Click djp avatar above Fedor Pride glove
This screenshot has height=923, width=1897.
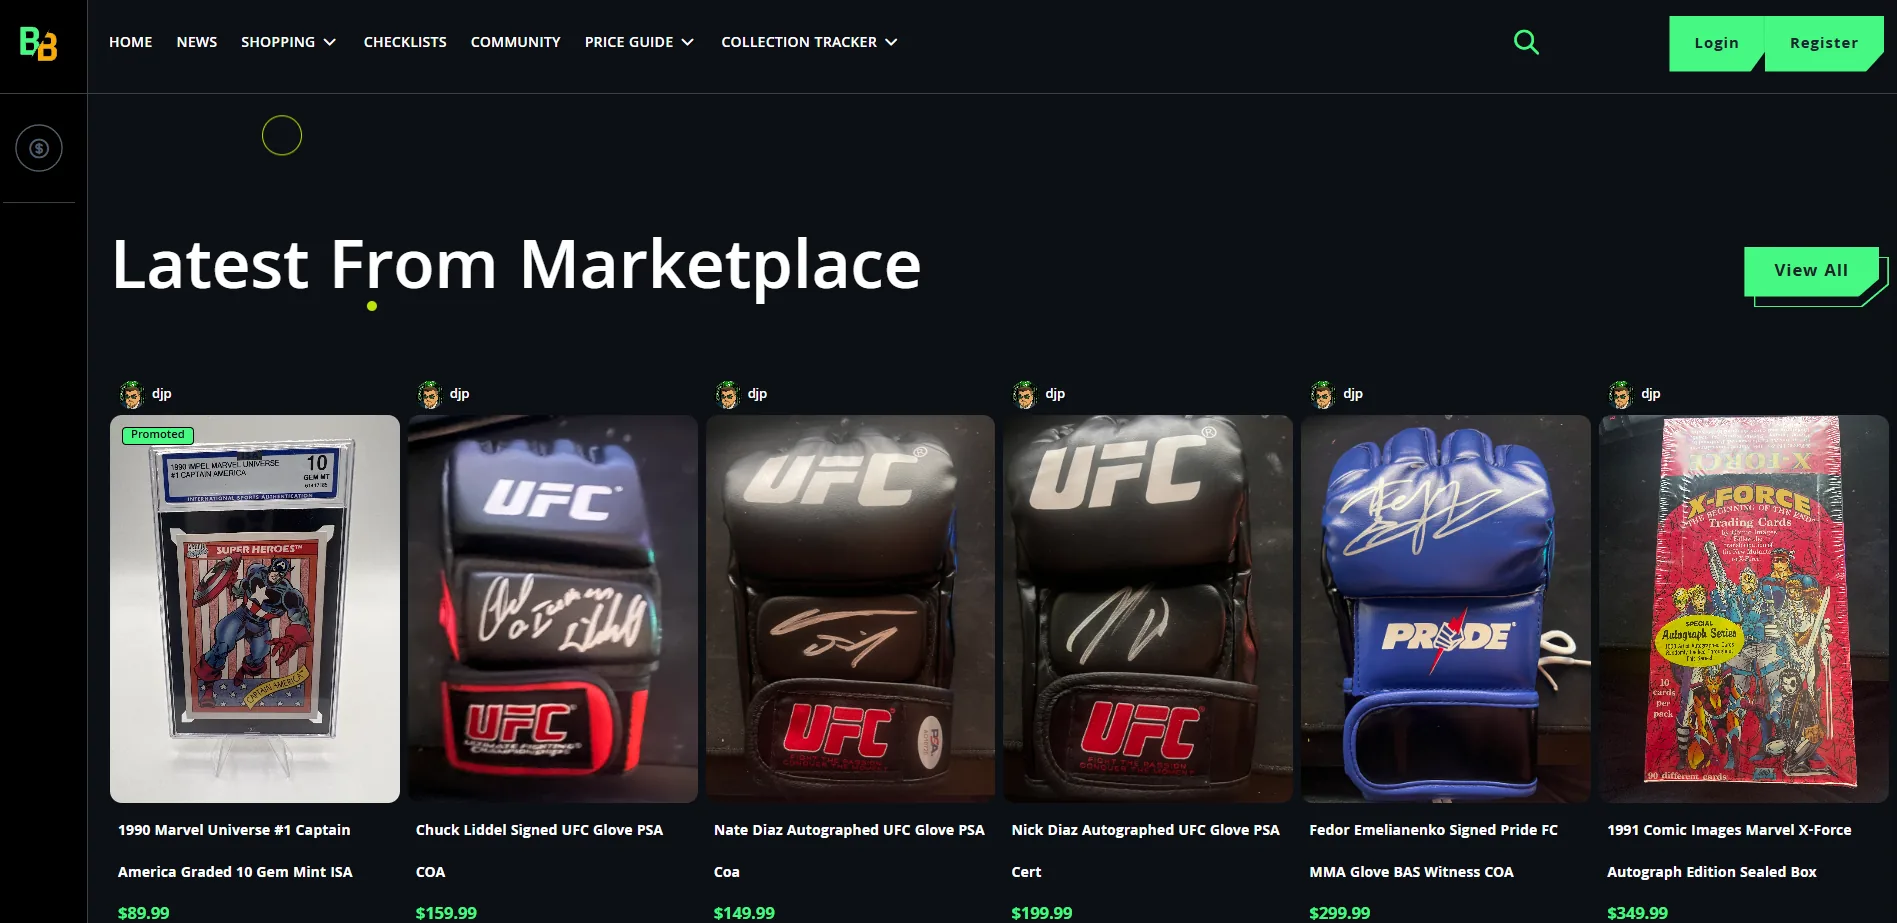[1323, 394]
